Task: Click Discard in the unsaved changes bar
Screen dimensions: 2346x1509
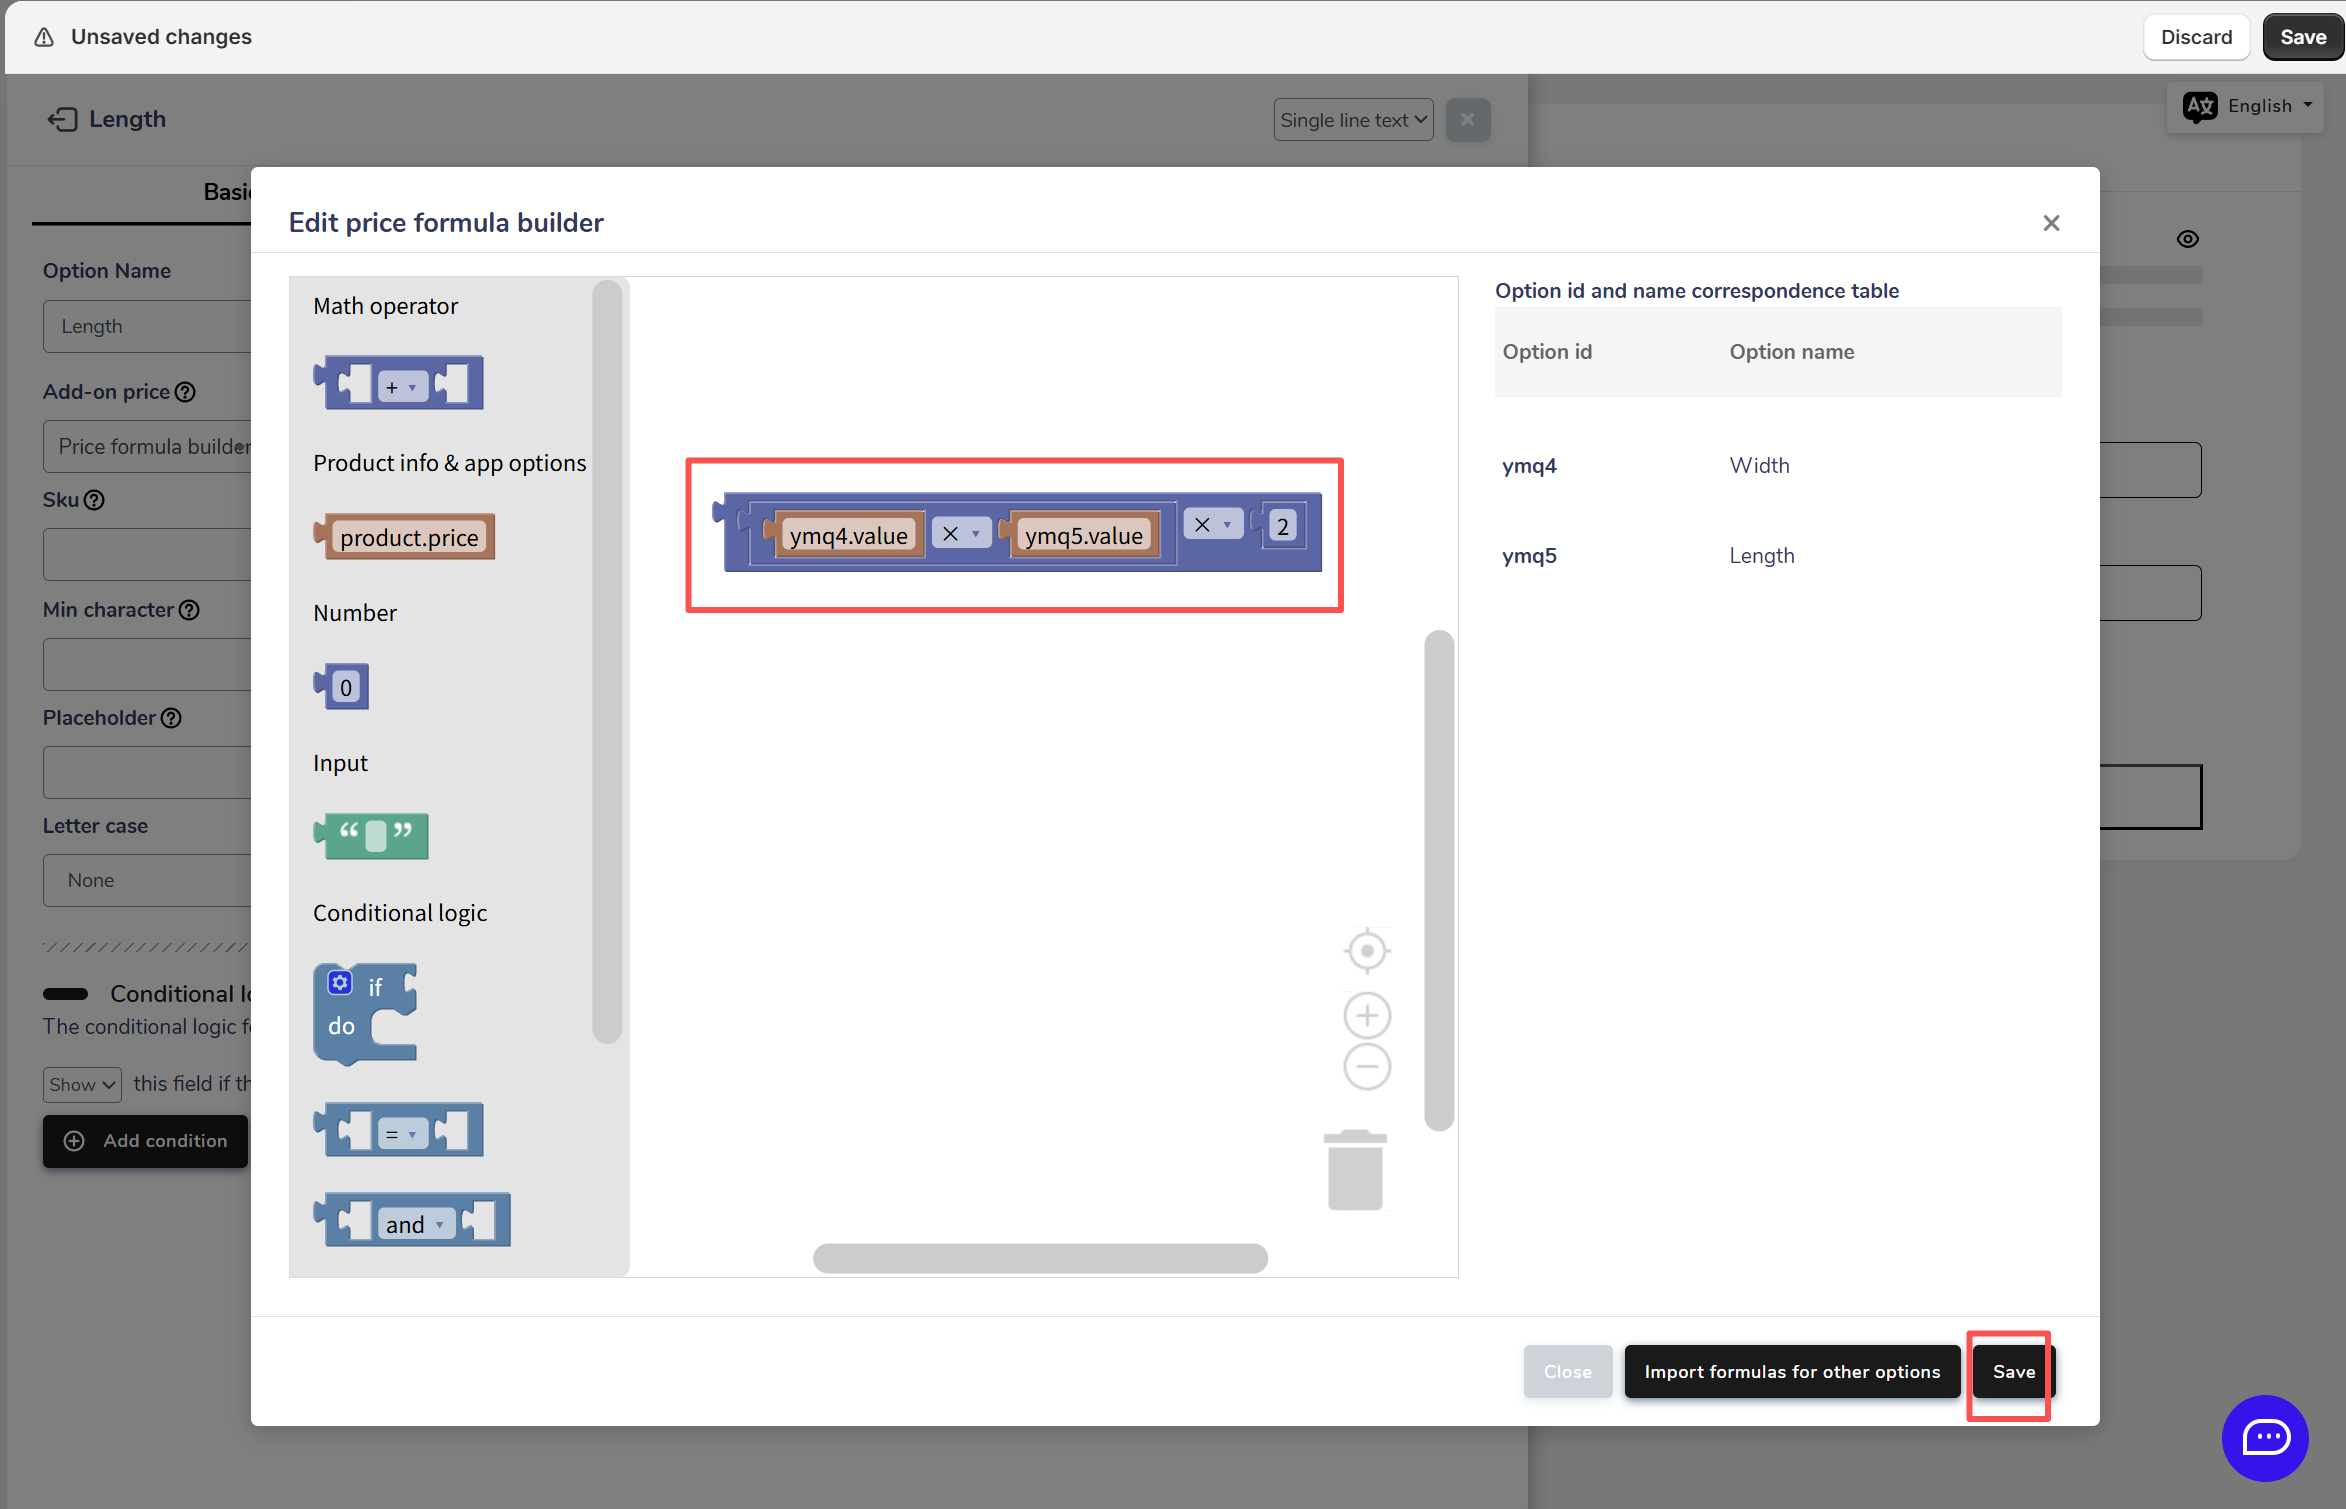Action: 2195,37
